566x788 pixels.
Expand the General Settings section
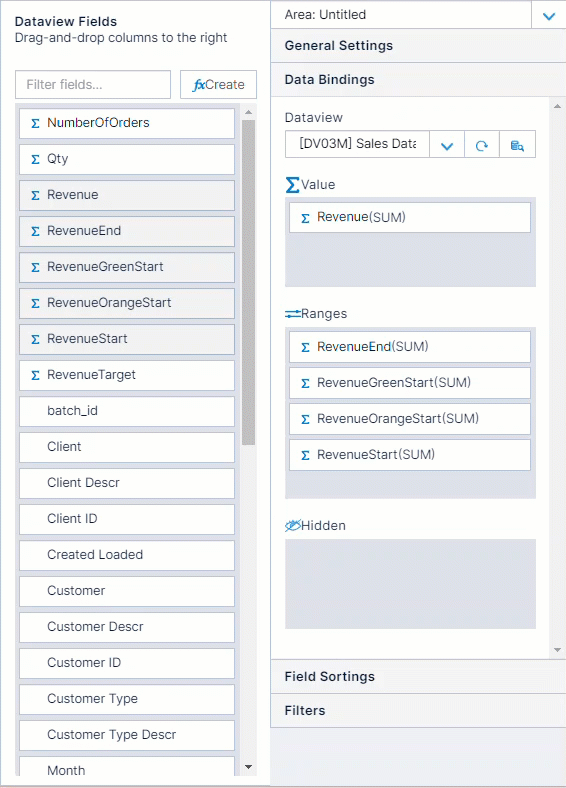click(418, 46)
